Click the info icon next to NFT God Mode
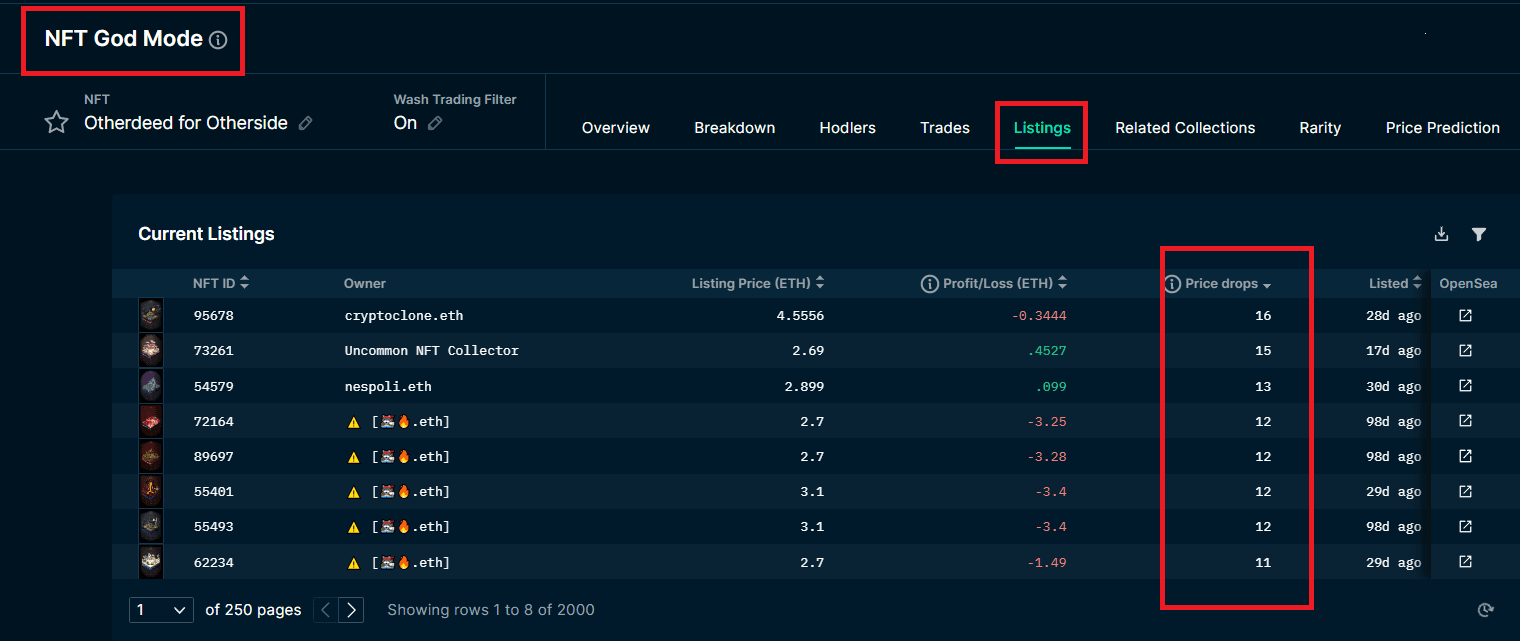 point(218,41)
